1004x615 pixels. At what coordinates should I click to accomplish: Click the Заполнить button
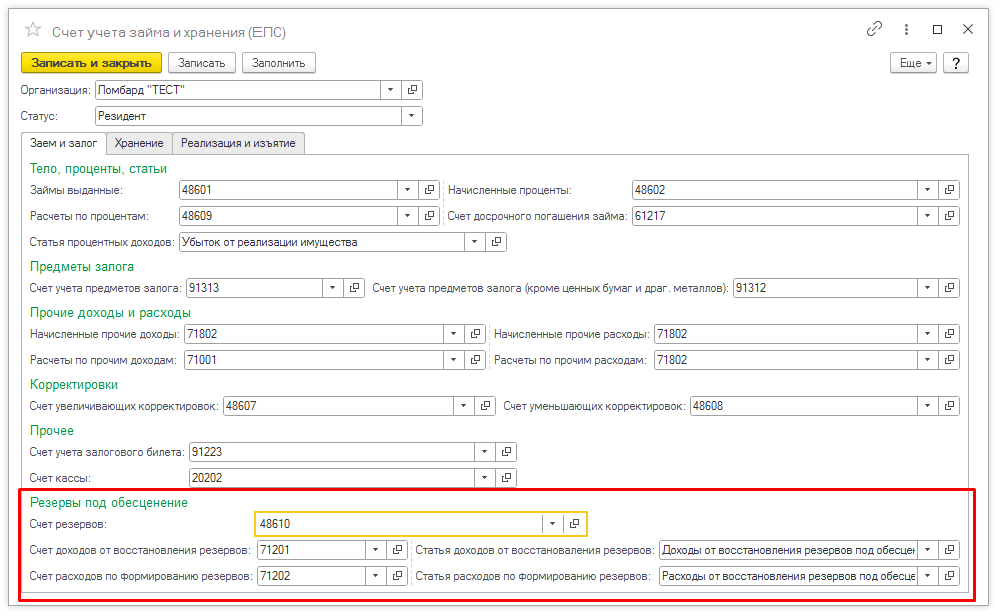(280, 63)
